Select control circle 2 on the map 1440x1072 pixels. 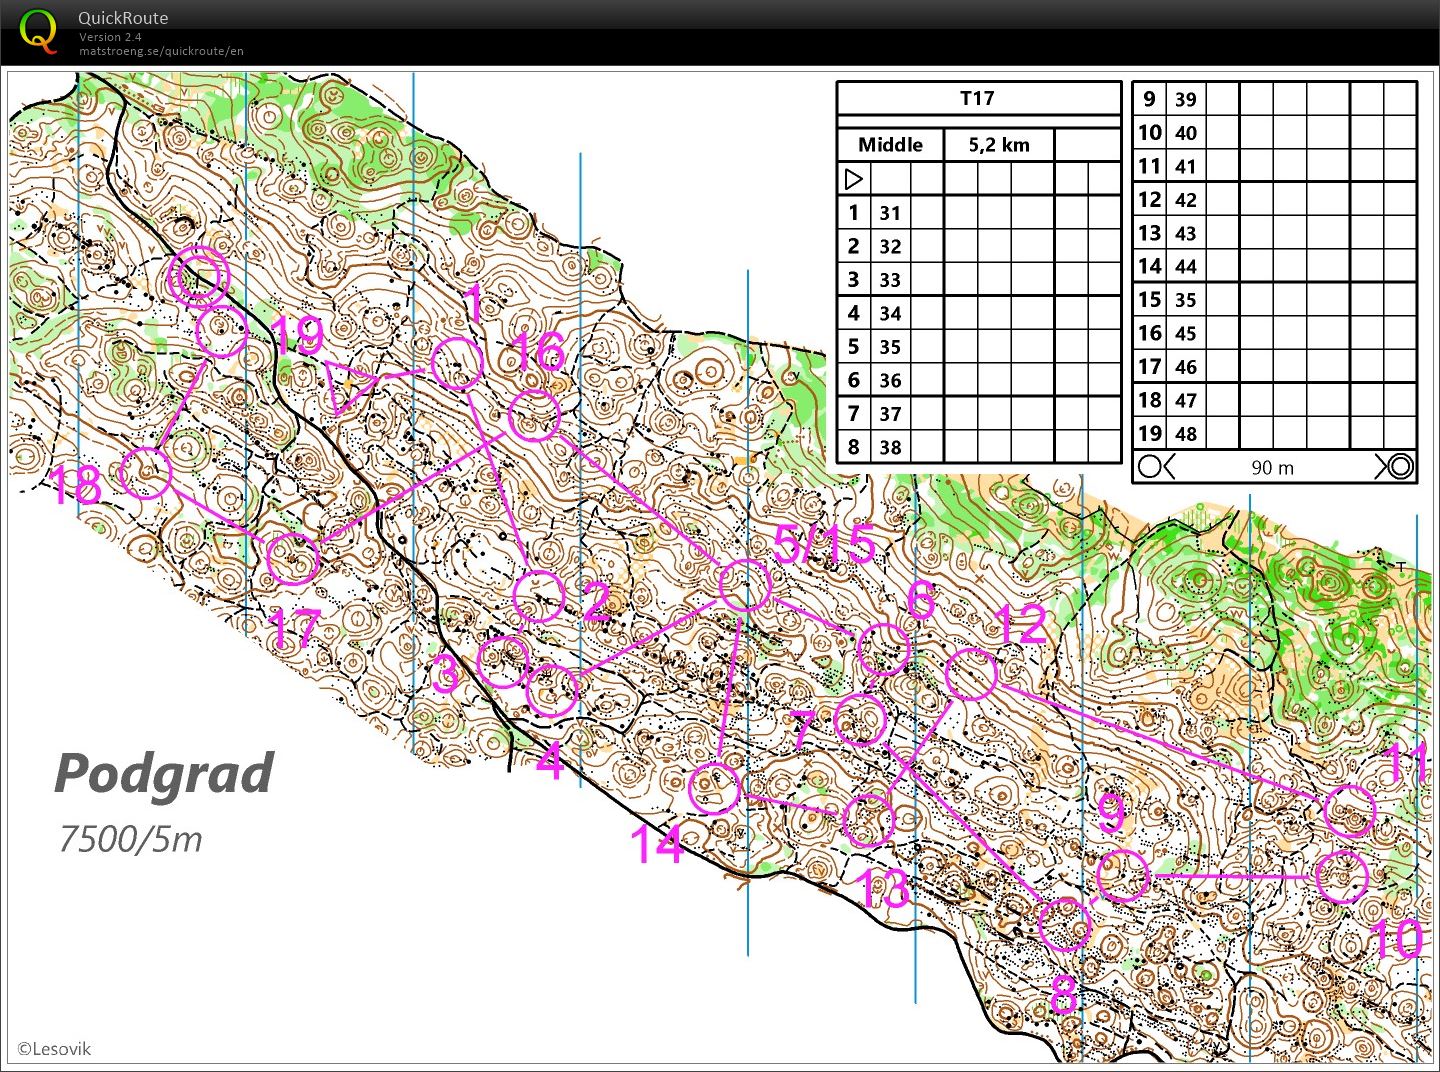[539, 596]
